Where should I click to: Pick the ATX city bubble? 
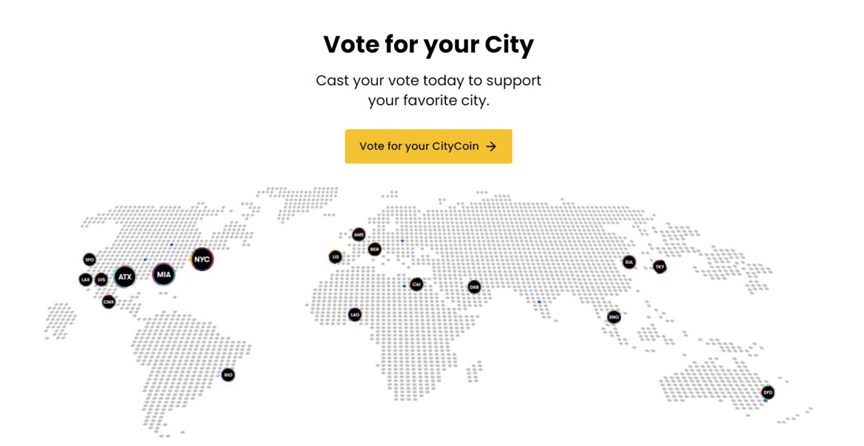(125, 277)
